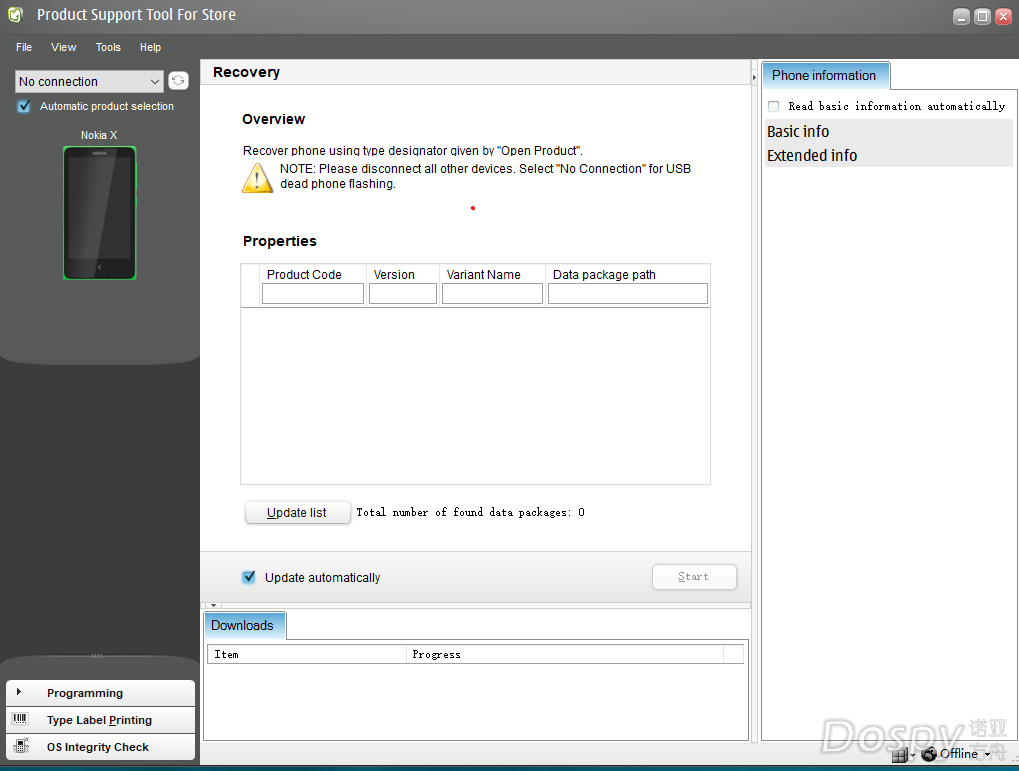1019x771 pixels.
Task: Minimize the Product Support Tool window
Action: [x=961, y=16]
